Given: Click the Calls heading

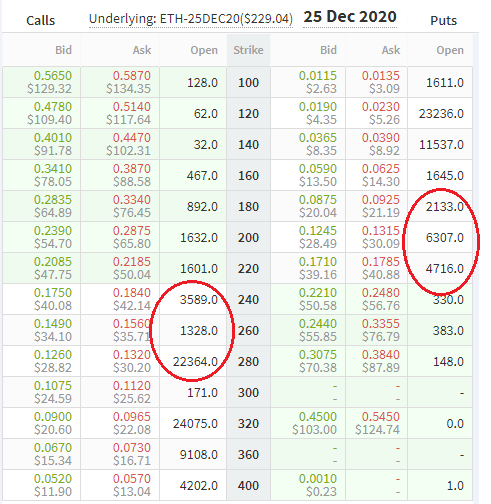Looking at the screenshot, I should (x=40, y=21).
